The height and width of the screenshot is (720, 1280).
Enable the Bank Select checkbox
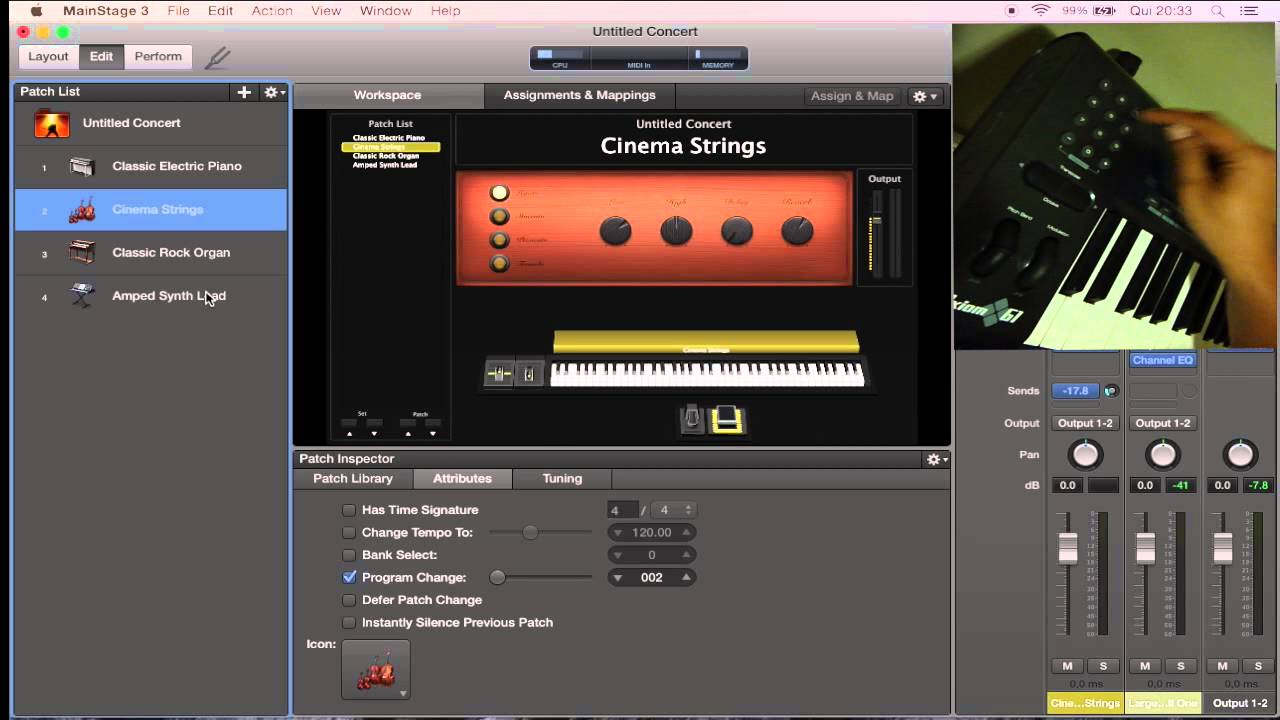(x=349, y=555)
